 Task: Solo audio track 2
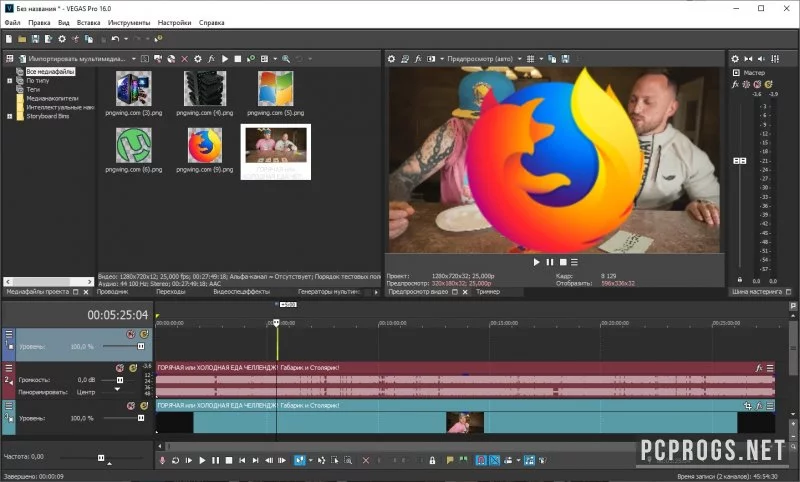pyautogui.click(x=133, y=368)
